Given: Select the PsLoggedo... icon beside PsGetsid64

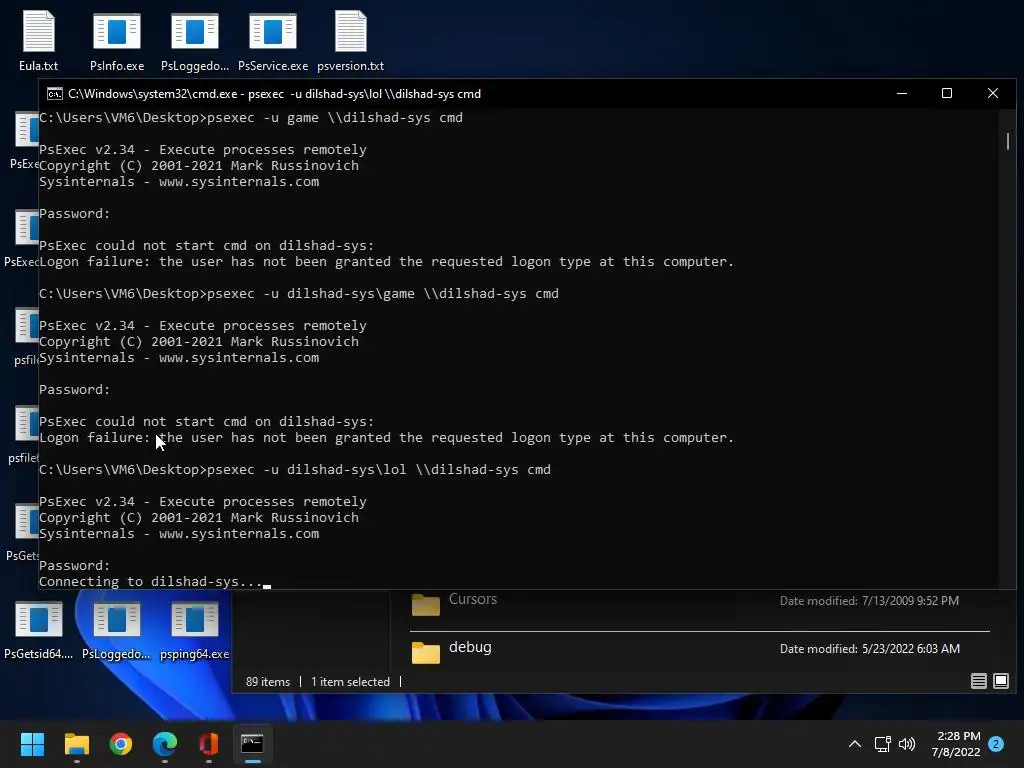Looking at the screenshot, I should coord(116,630).
